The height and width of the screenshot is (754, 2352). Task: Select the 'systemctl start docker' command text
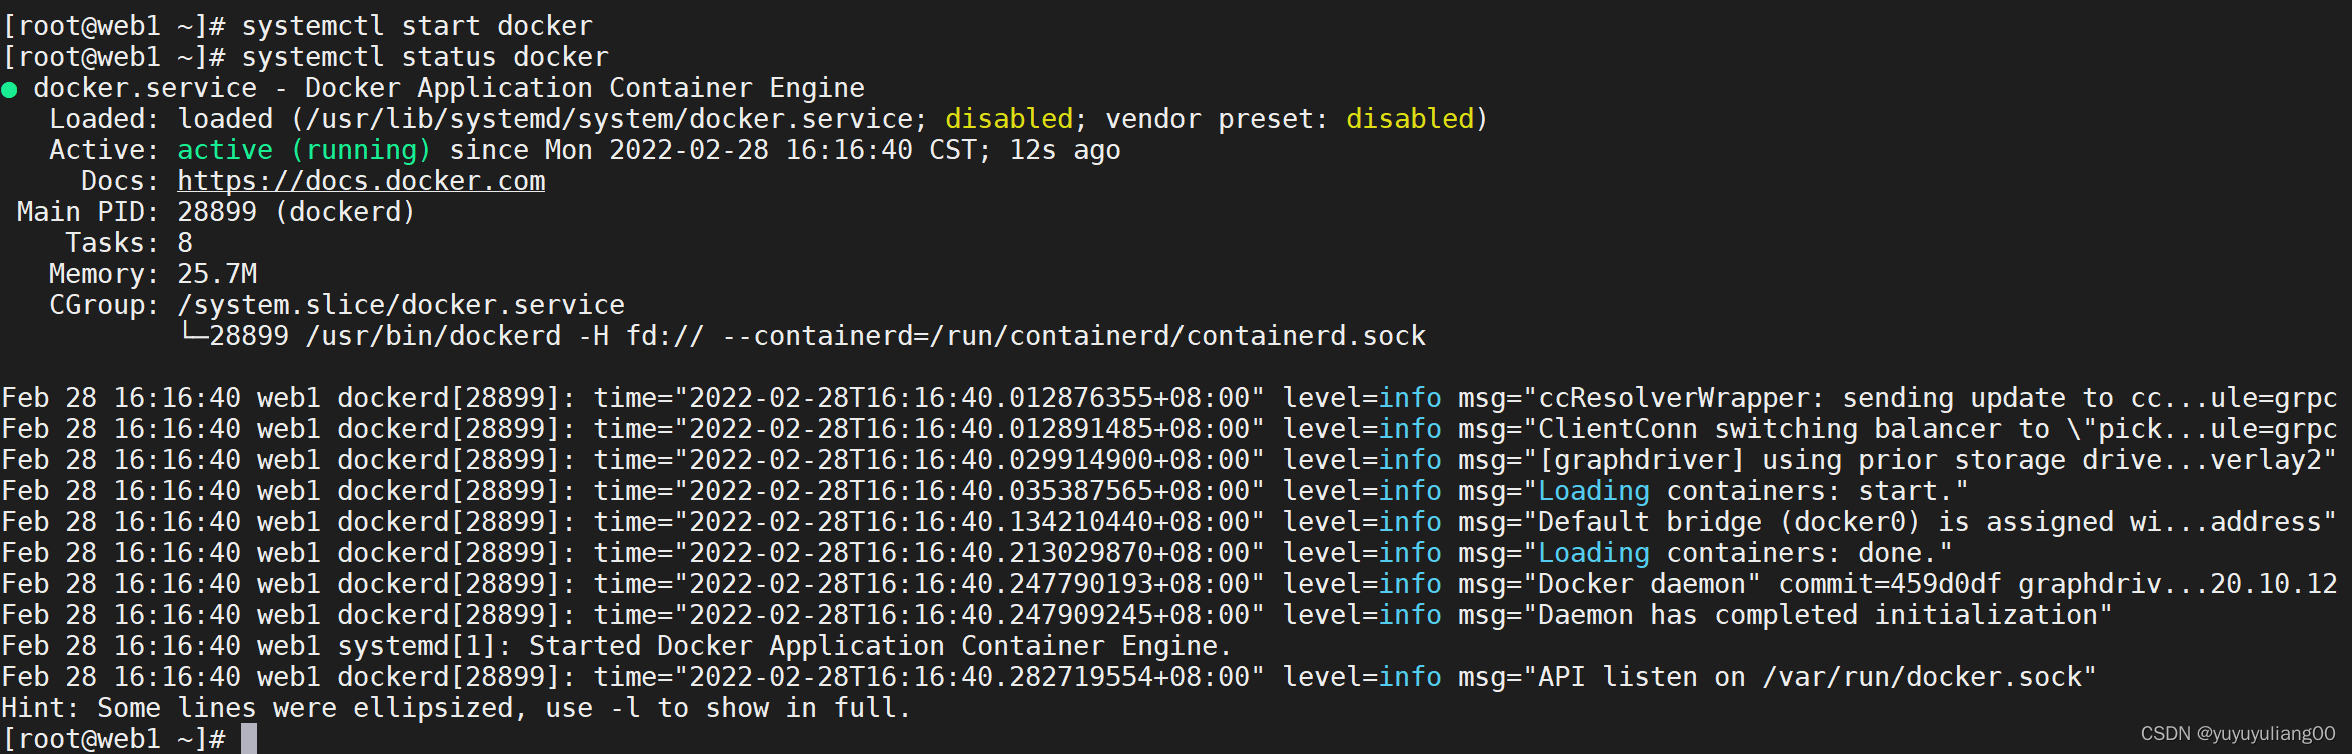coord(417,26)
